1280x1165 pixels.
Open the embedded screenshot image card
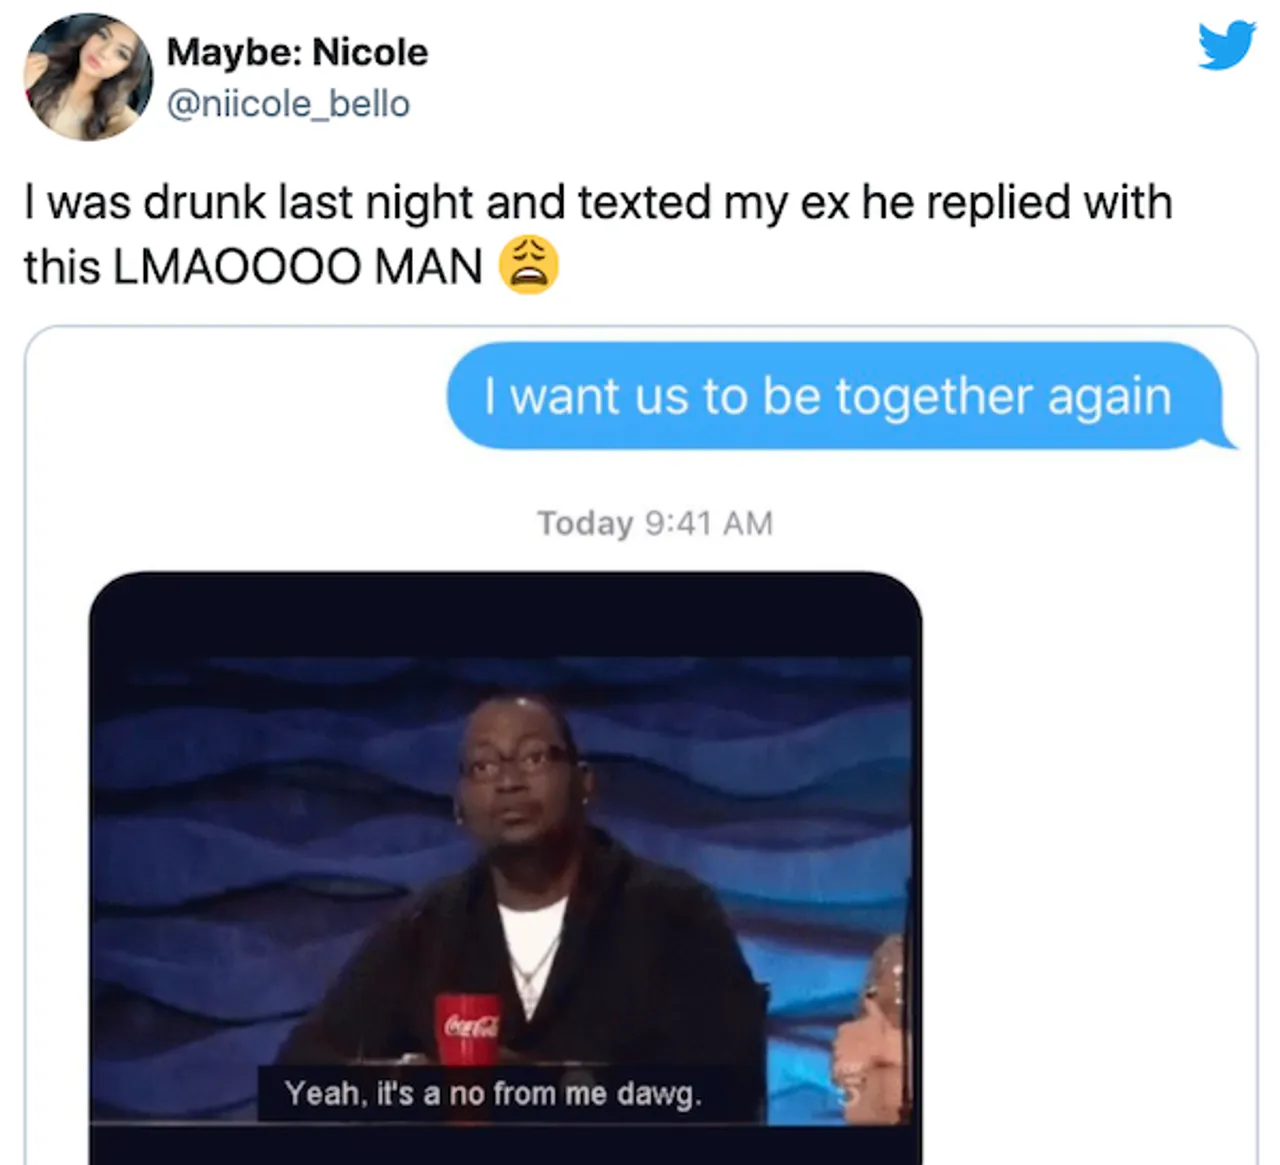tap(640, 745)
